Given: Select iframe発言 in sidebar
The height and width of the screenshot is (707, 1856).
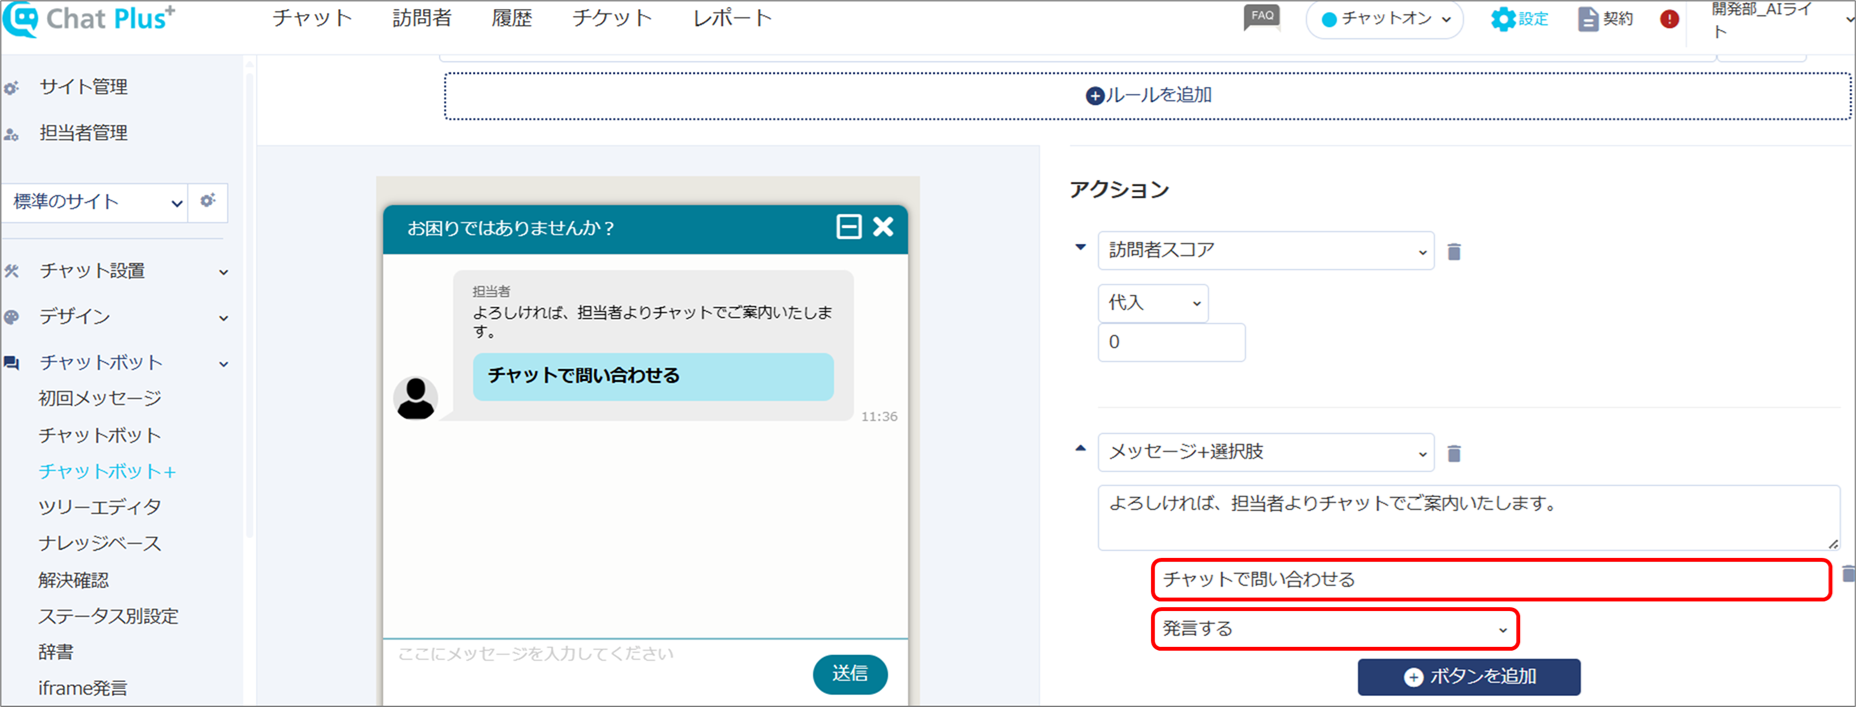Looking at the screenshot, I should pos(83,688).
